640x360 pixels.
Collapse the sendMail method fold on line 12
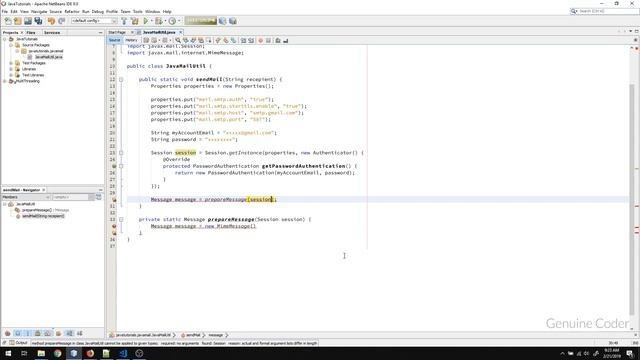[121, 80]
